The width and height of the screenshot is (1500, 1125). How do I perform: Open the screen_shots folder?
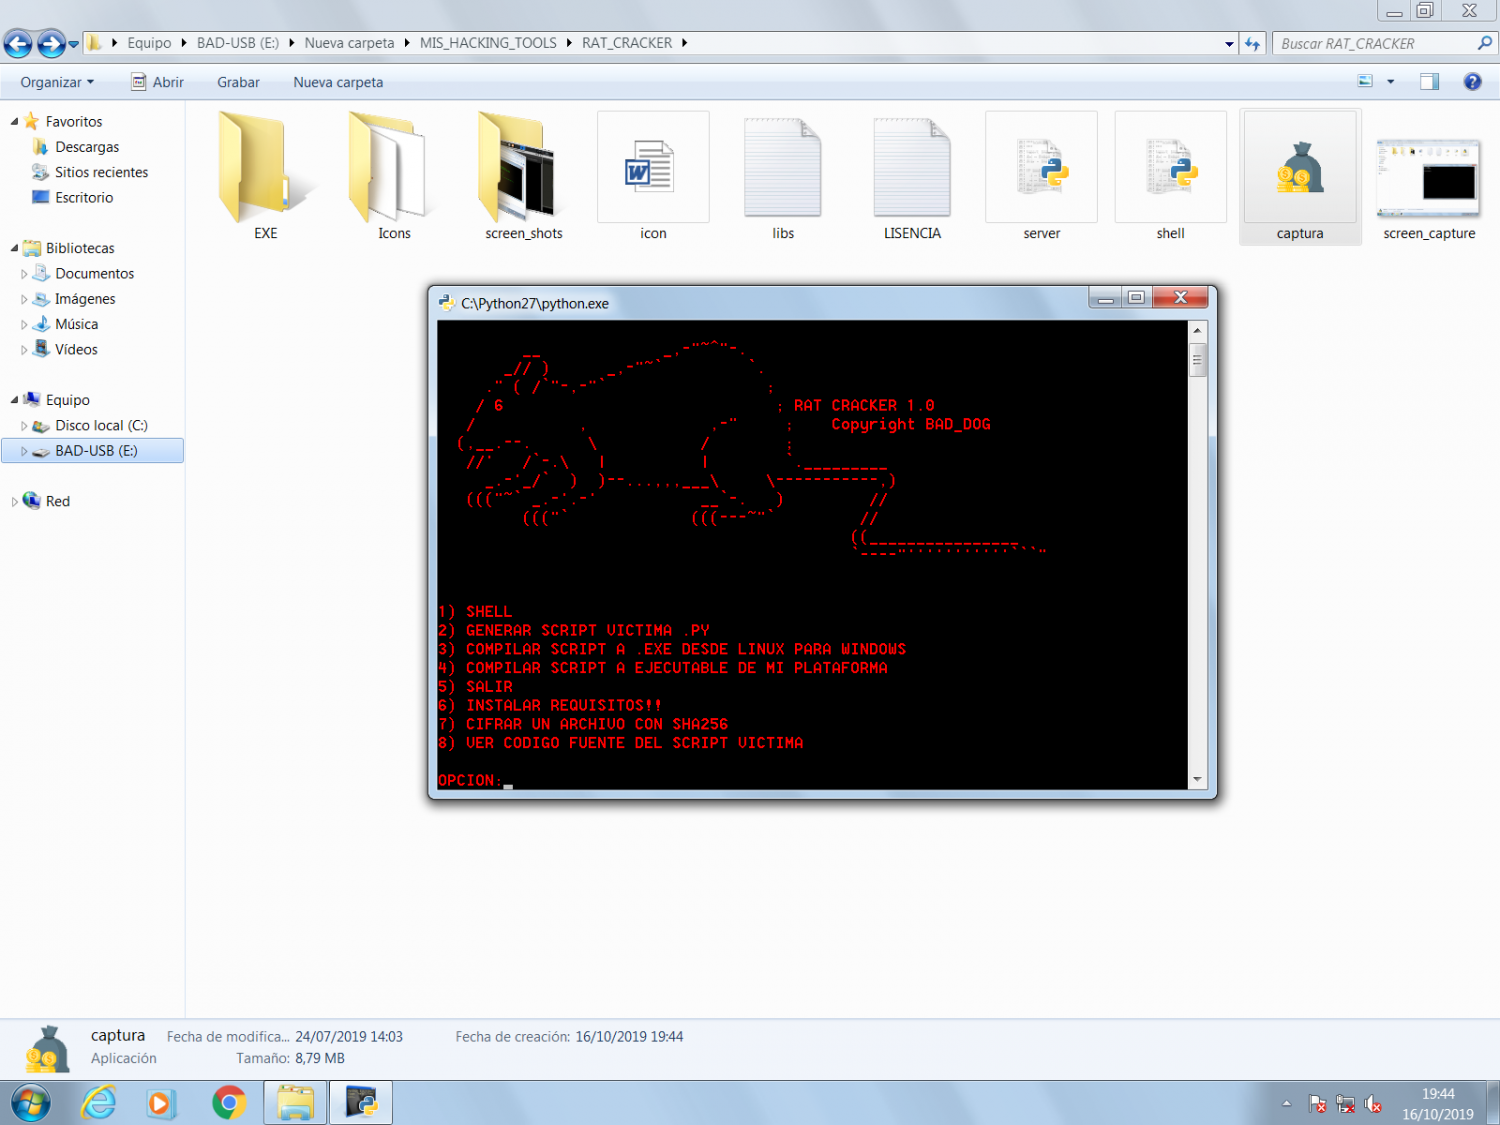(523, 177)
